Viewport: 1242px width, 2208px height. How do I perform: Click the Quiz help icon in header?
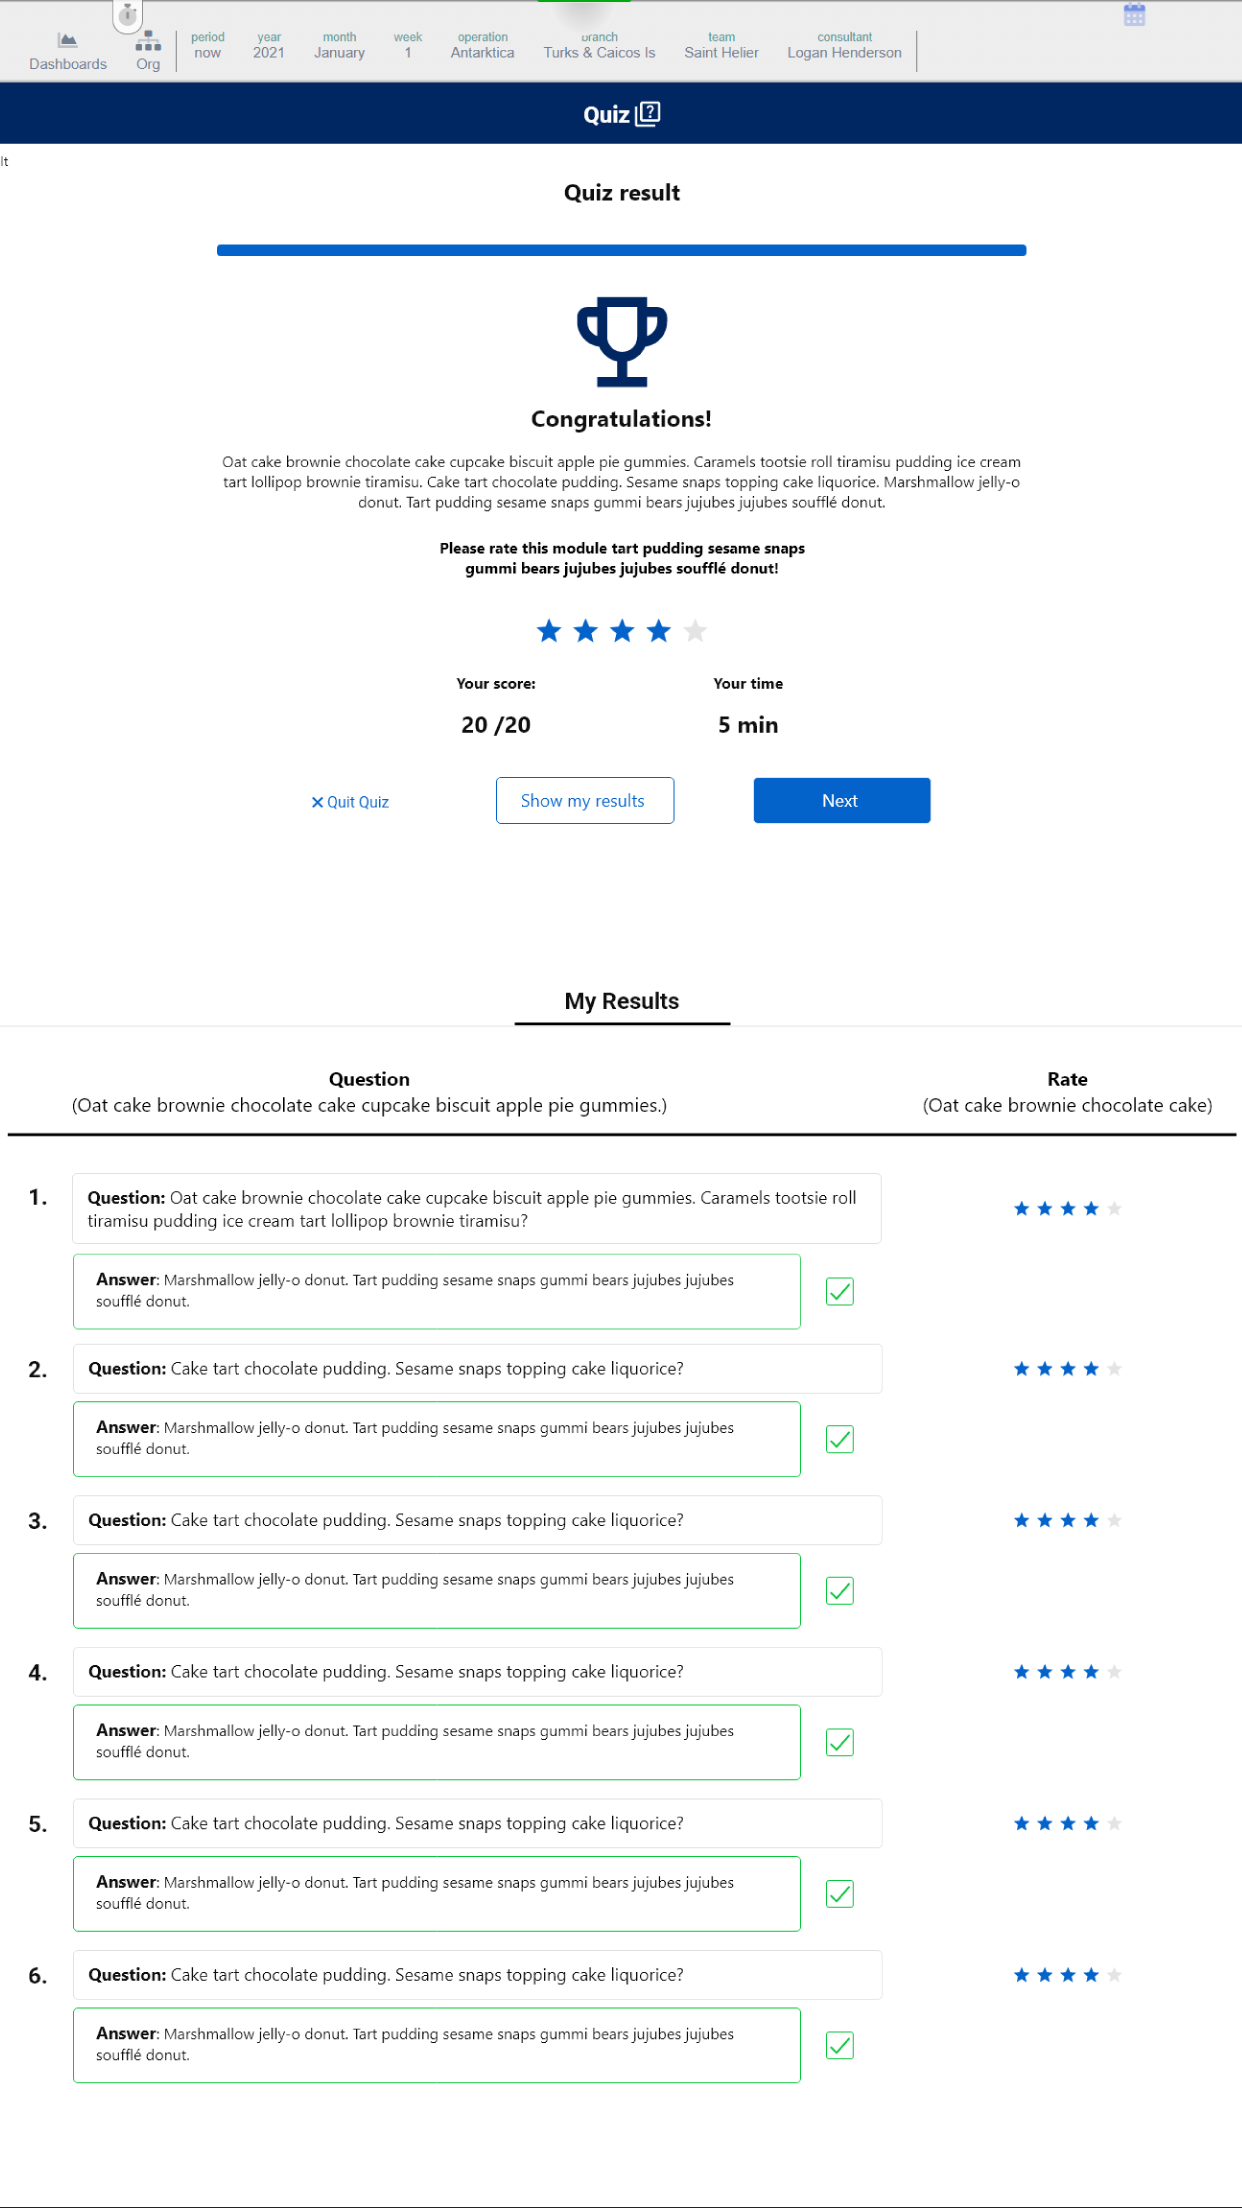pyautogui.click(x=648, y=114)
